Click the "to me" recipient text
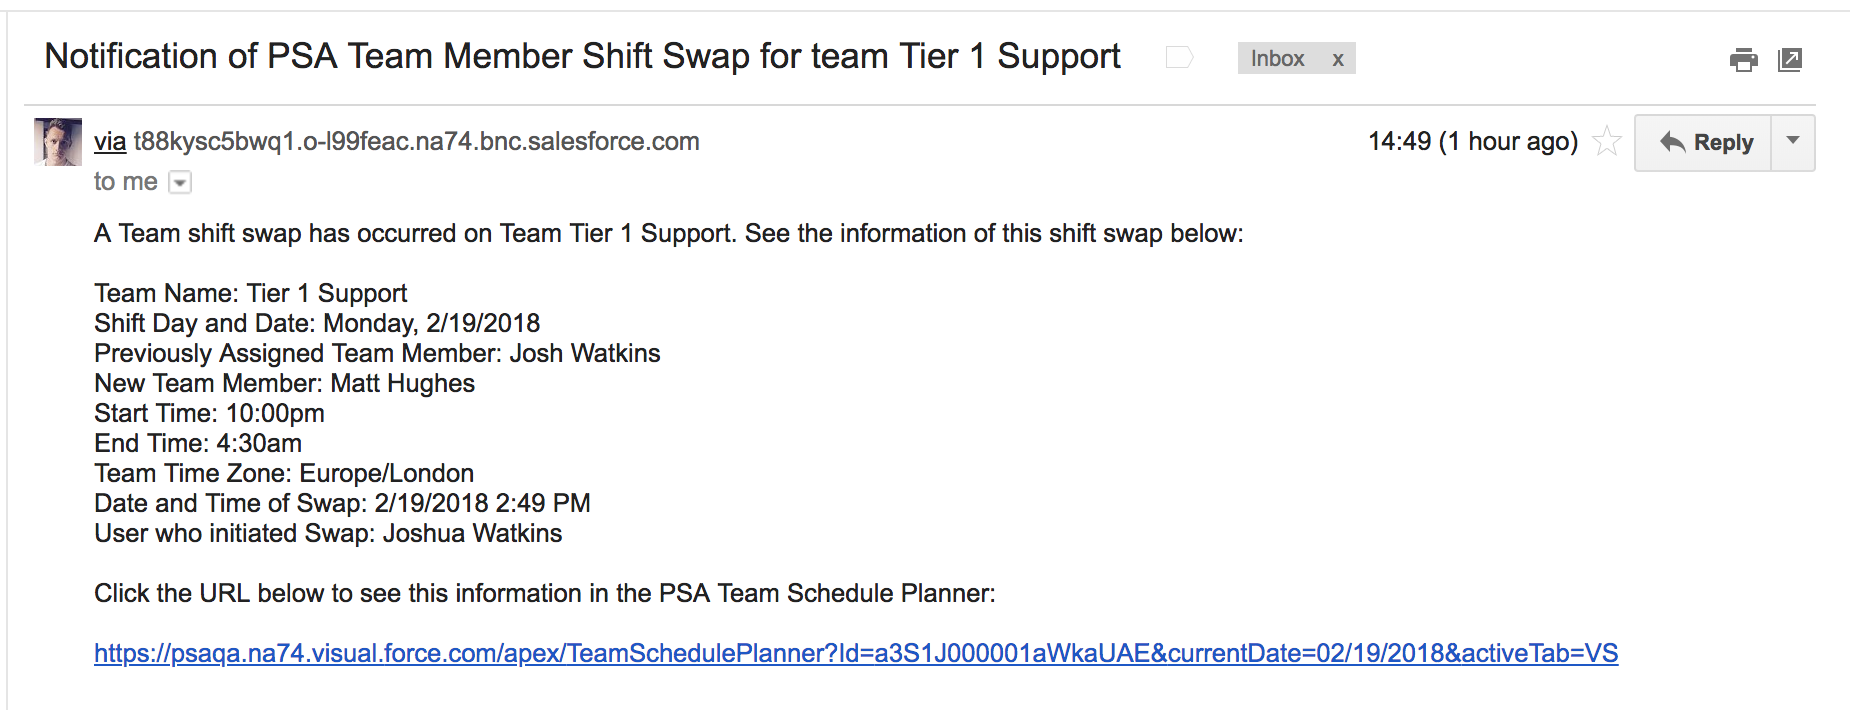Viewport: 1850px width, 710px height. pos(125,182)
